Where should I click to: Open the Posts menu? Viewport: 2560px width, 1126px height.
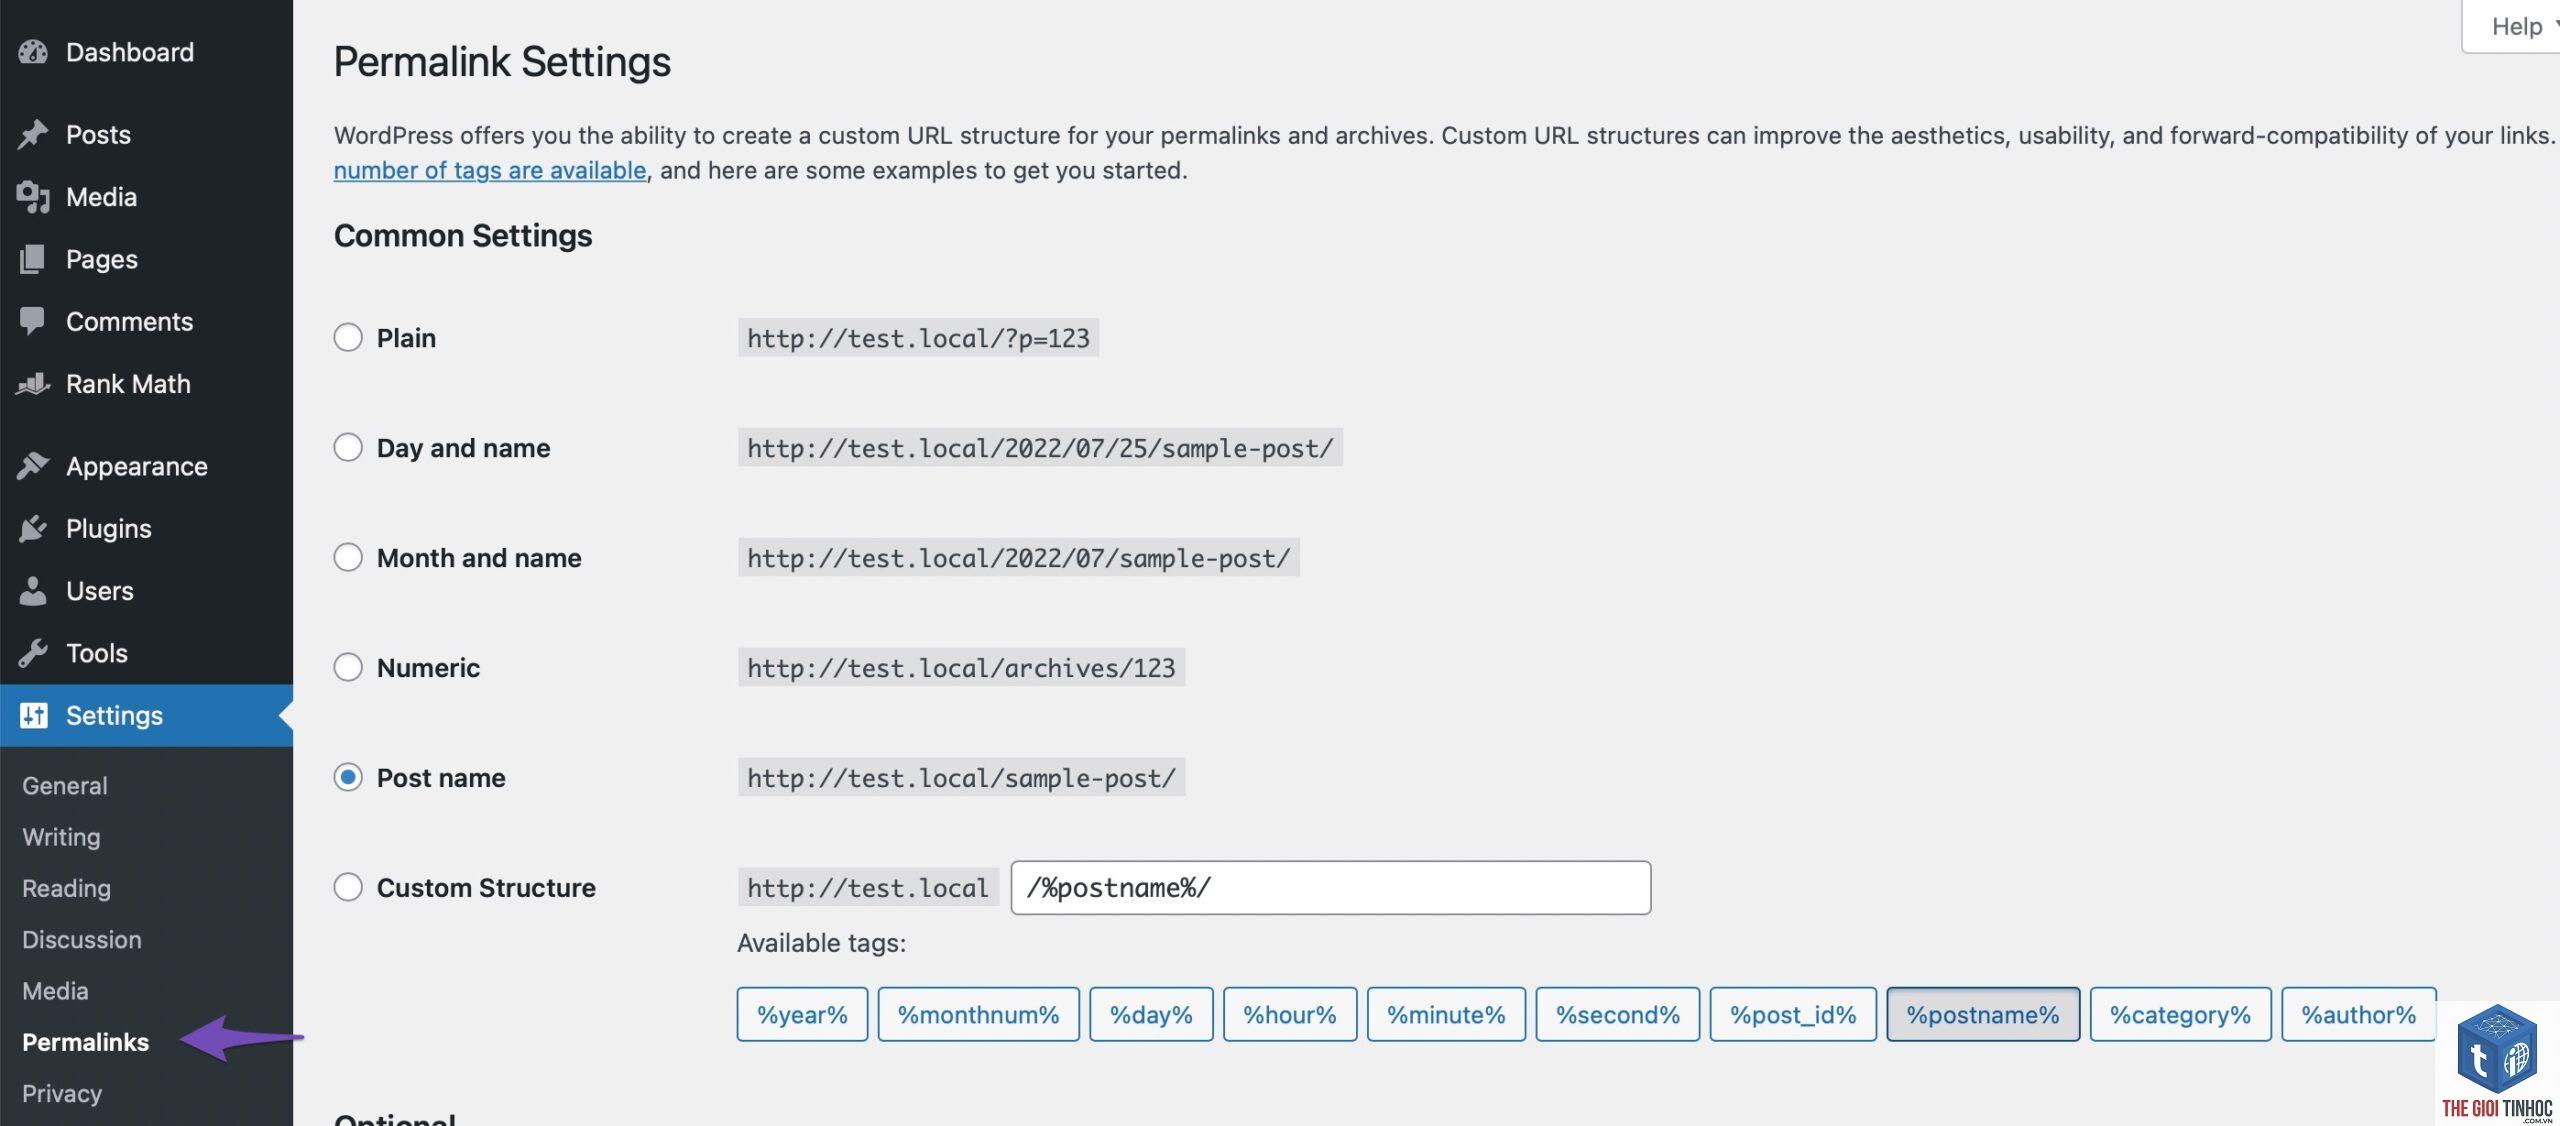click(146, 134)
